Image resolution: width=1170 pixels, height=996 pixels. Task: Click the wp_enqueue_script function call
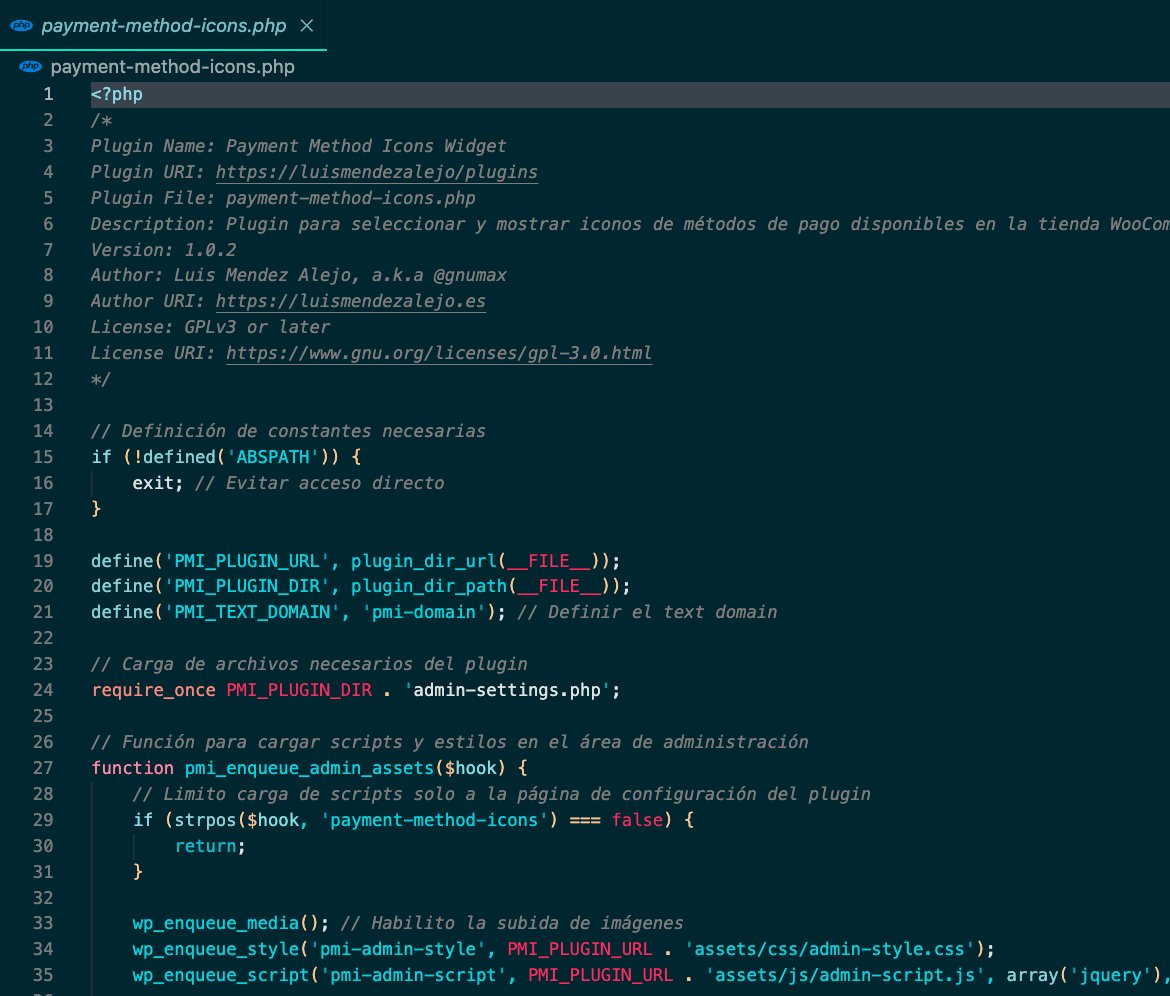pyautogui.click(x=221, y=975)
